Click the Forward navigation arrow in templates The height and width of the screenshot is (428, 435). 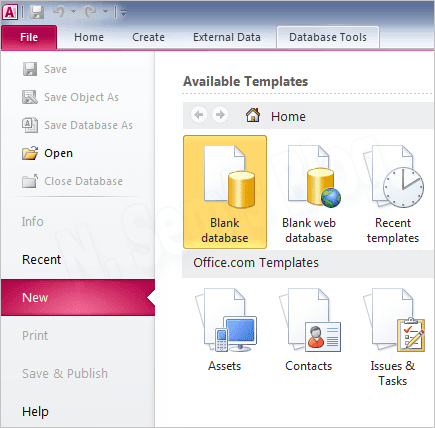point(220,115)
